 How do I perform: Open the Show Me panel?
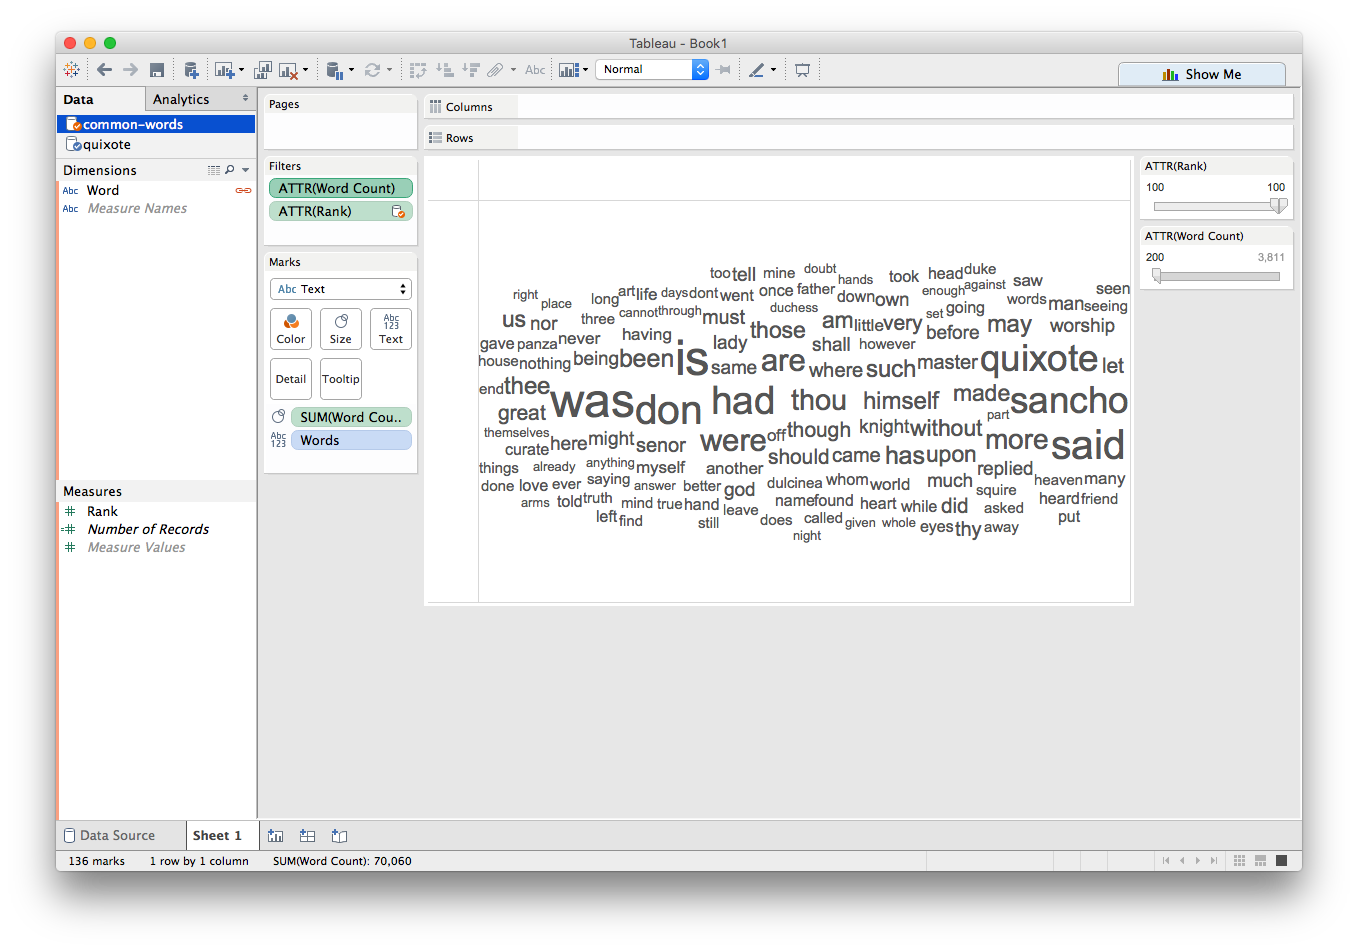1202,74
